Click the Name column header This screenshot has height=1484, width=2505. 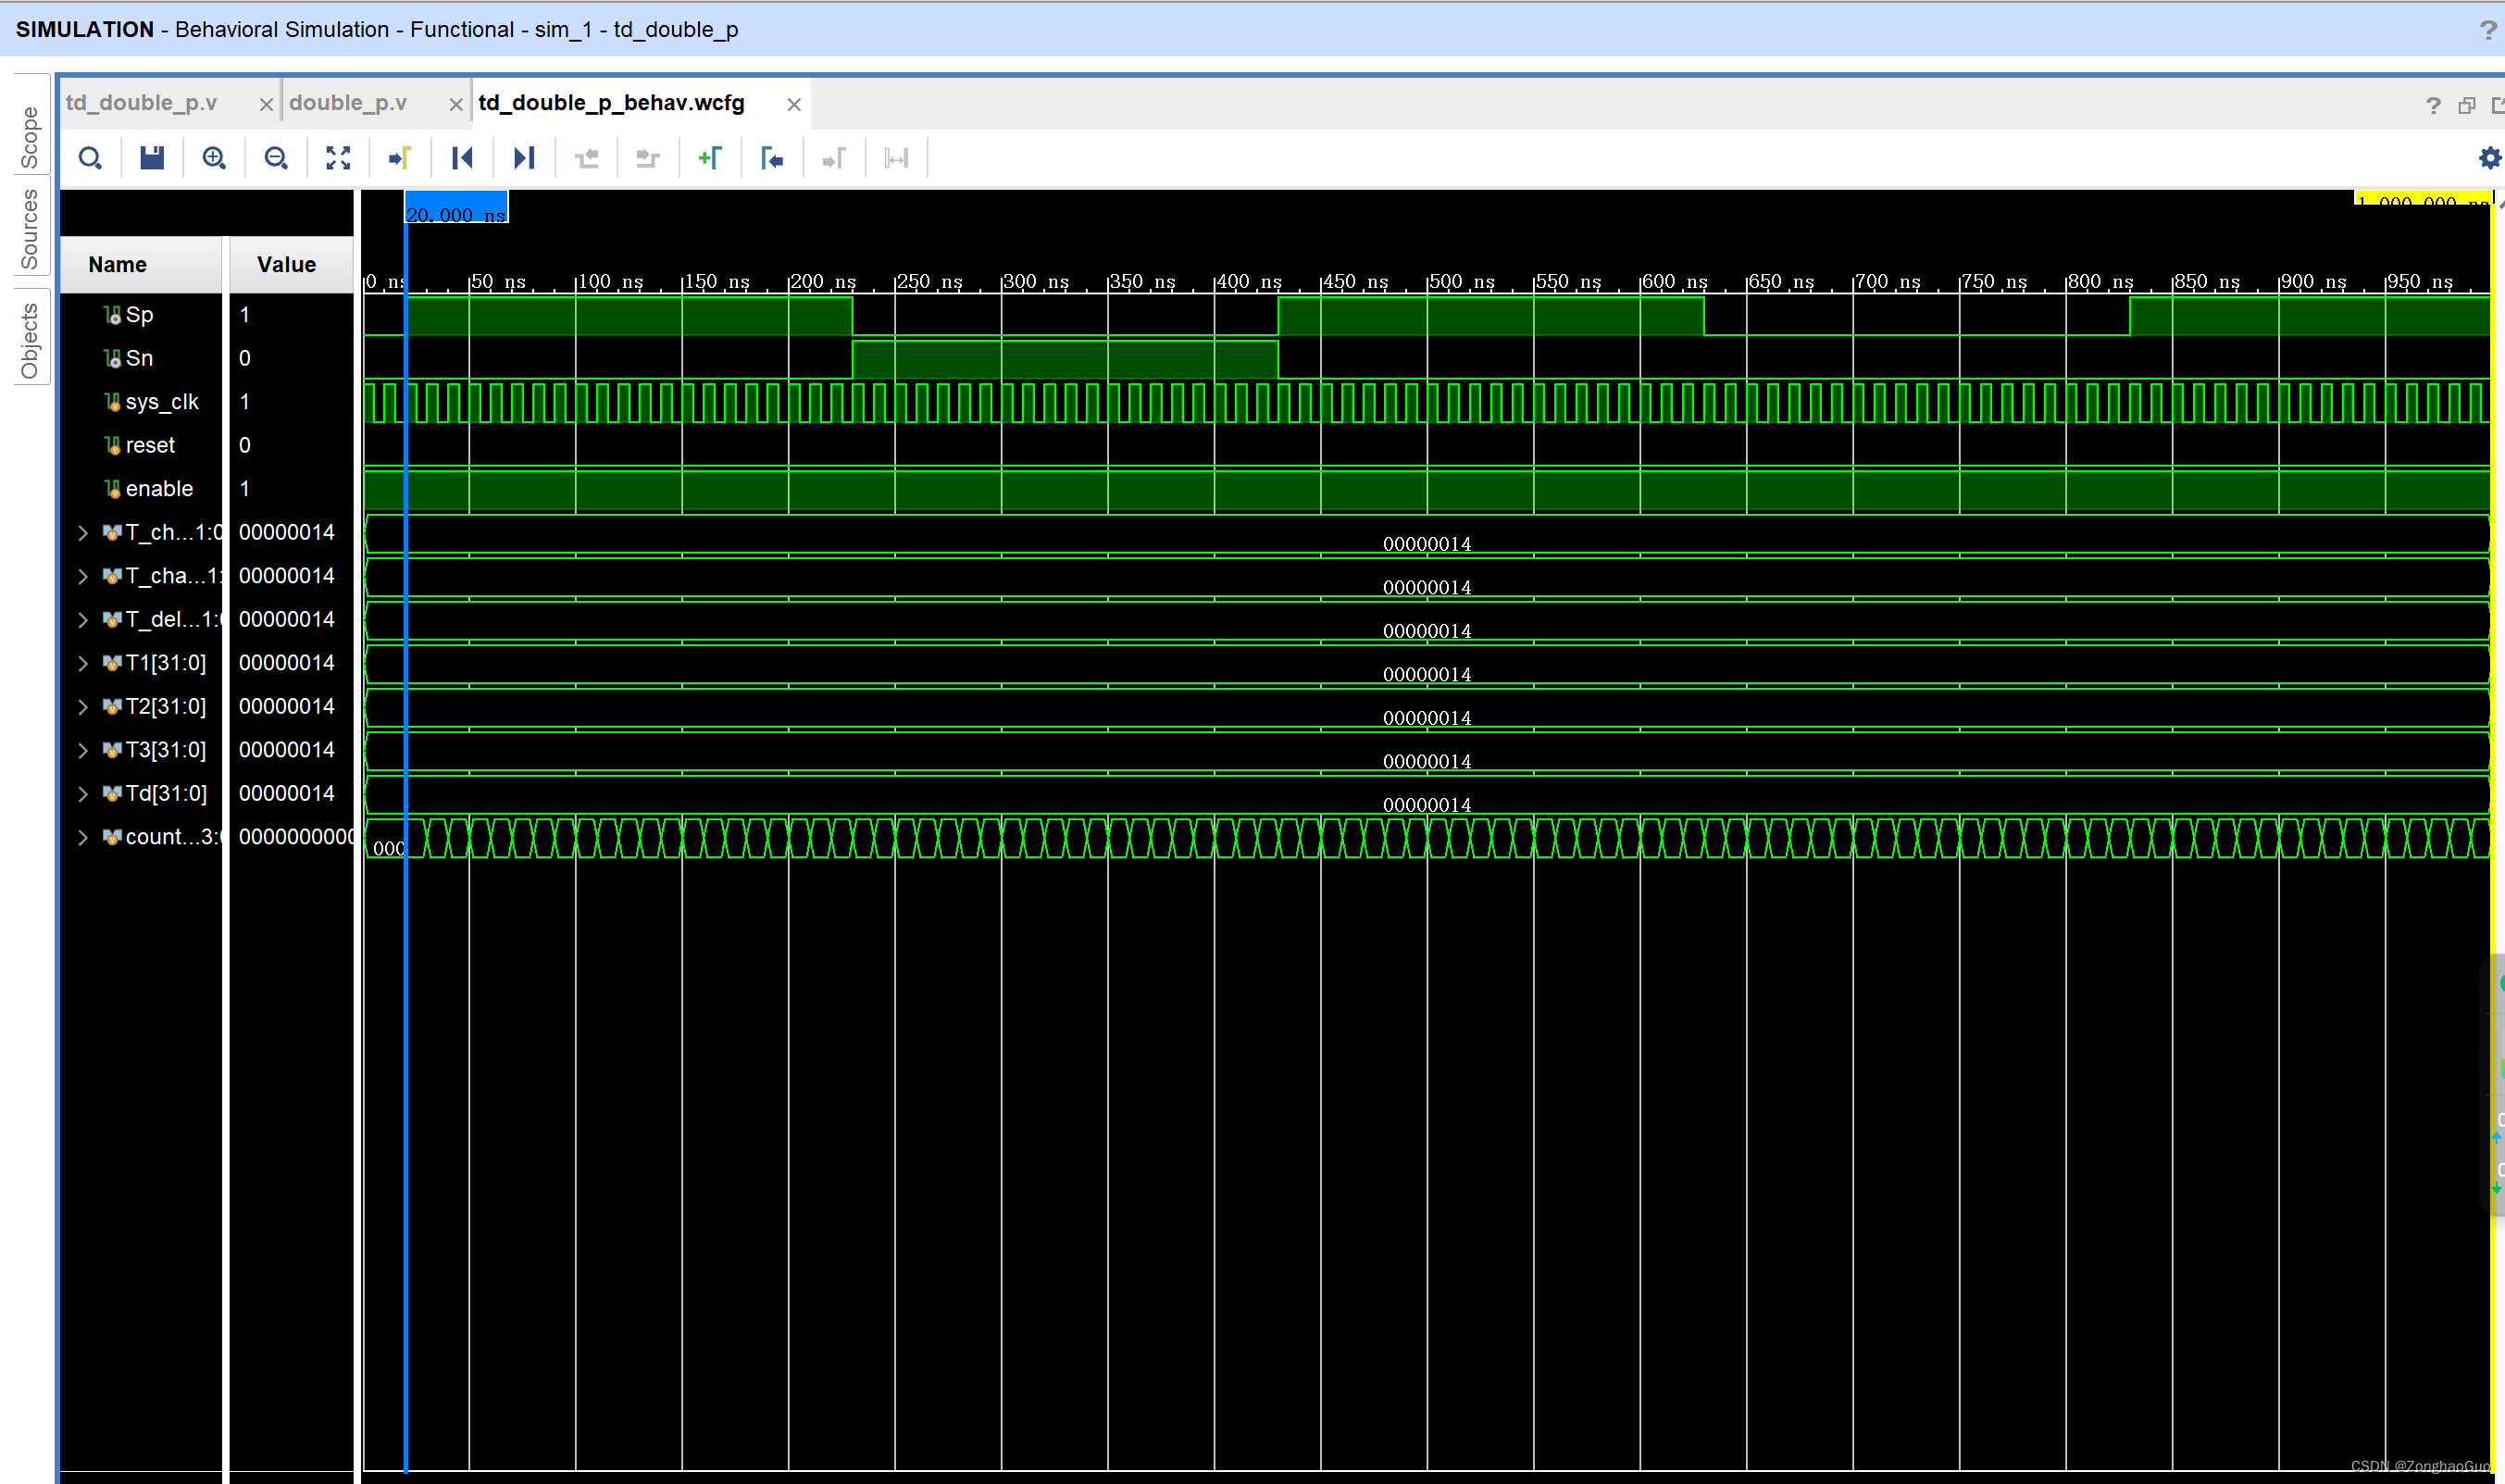pyautogui.click(x=141, y=265)
